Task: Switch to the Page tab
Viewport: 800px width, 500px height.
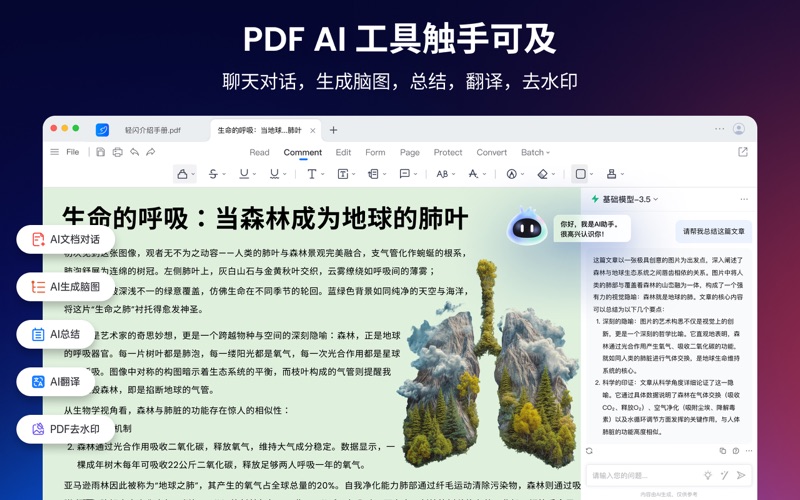Action: pos(410,152)
